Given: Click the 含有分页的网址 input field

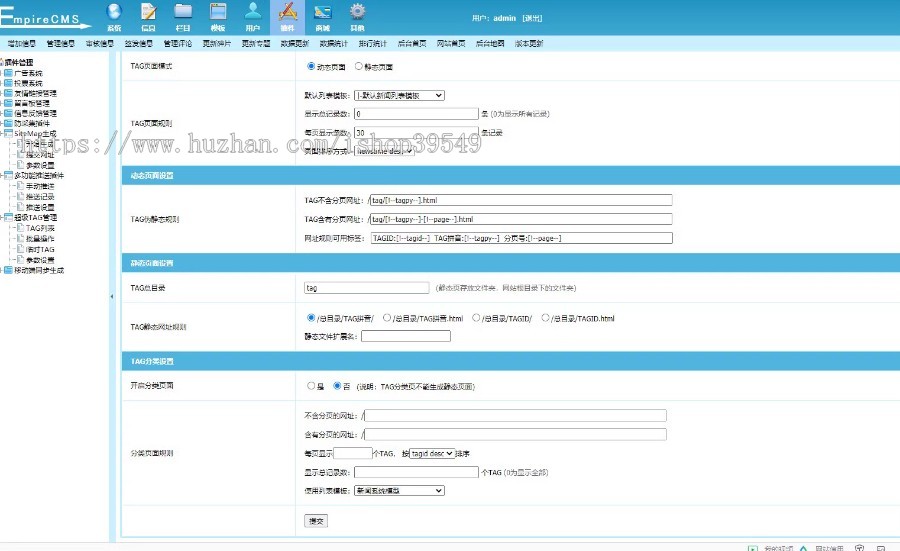Looking at the screenshot, I should 515,434.
